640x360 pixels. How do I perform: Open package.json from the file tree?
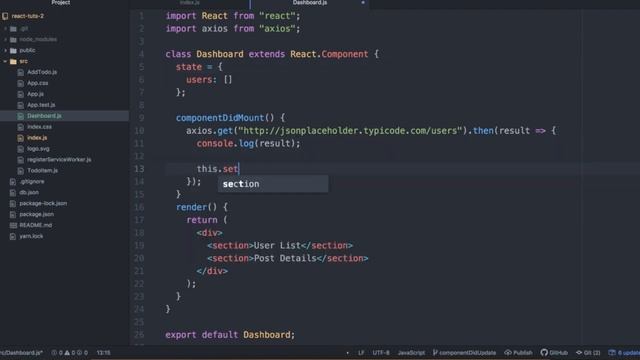coord(37,215)
